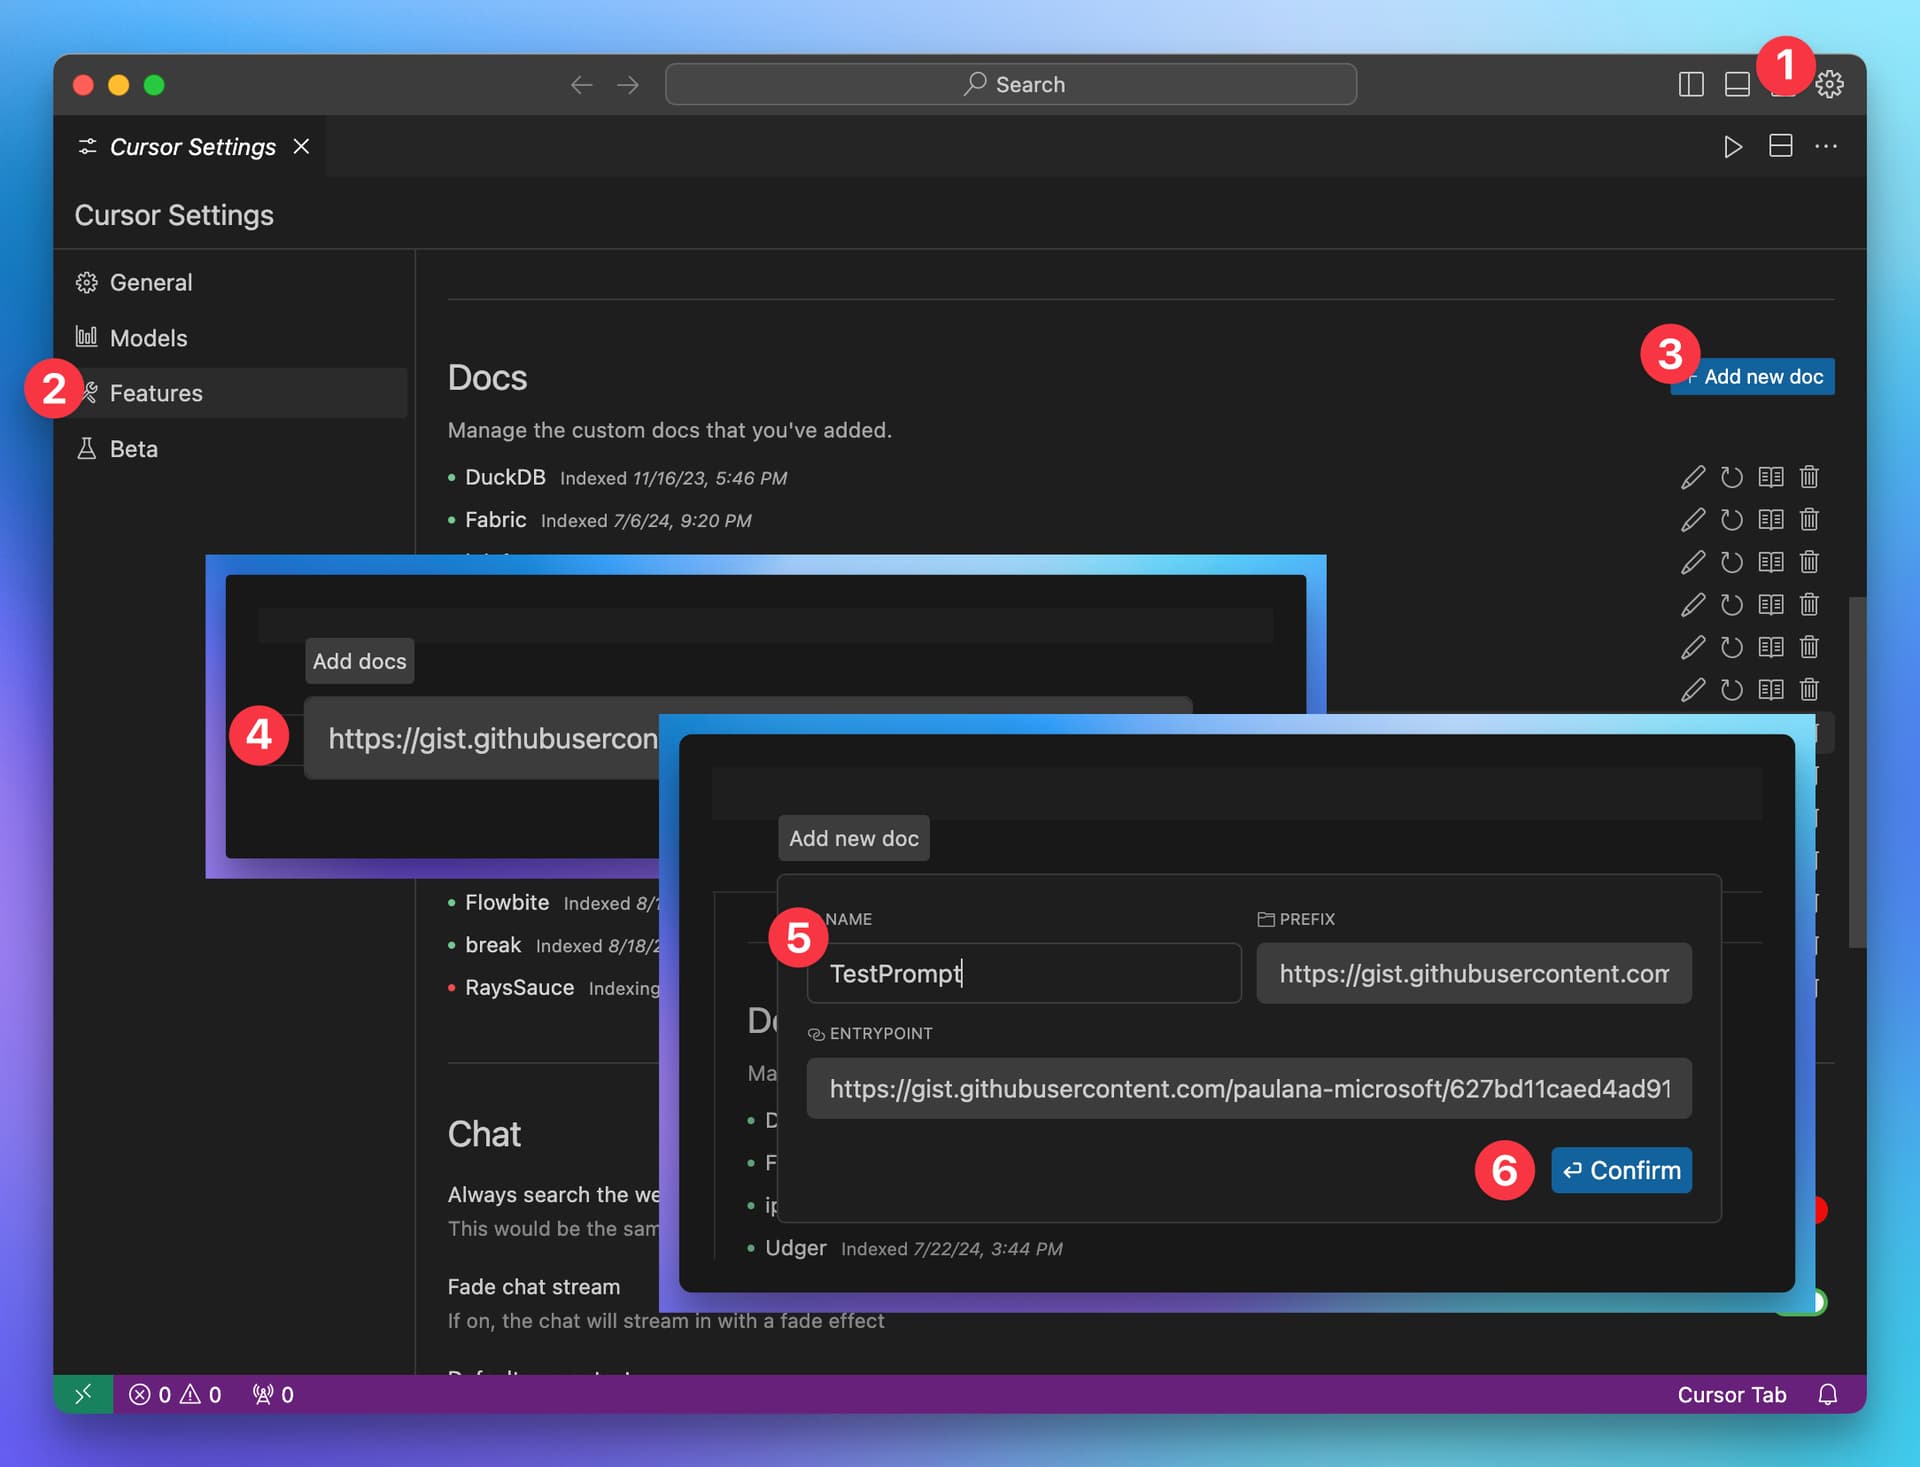Click the split editor layout icon
This screenshot has width=1920, height=1467.
(x=1780, y=147)
